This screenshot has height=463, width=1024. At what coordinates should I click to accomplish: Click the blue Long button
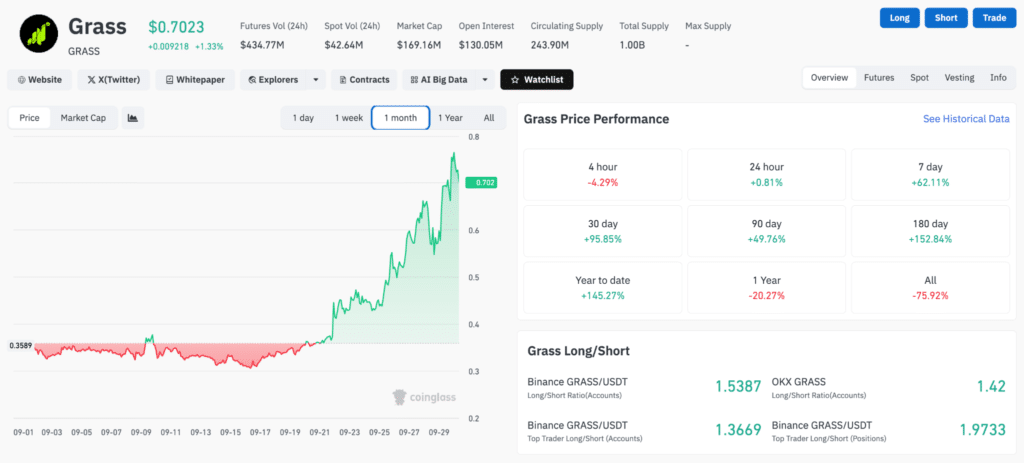(899, 18)
